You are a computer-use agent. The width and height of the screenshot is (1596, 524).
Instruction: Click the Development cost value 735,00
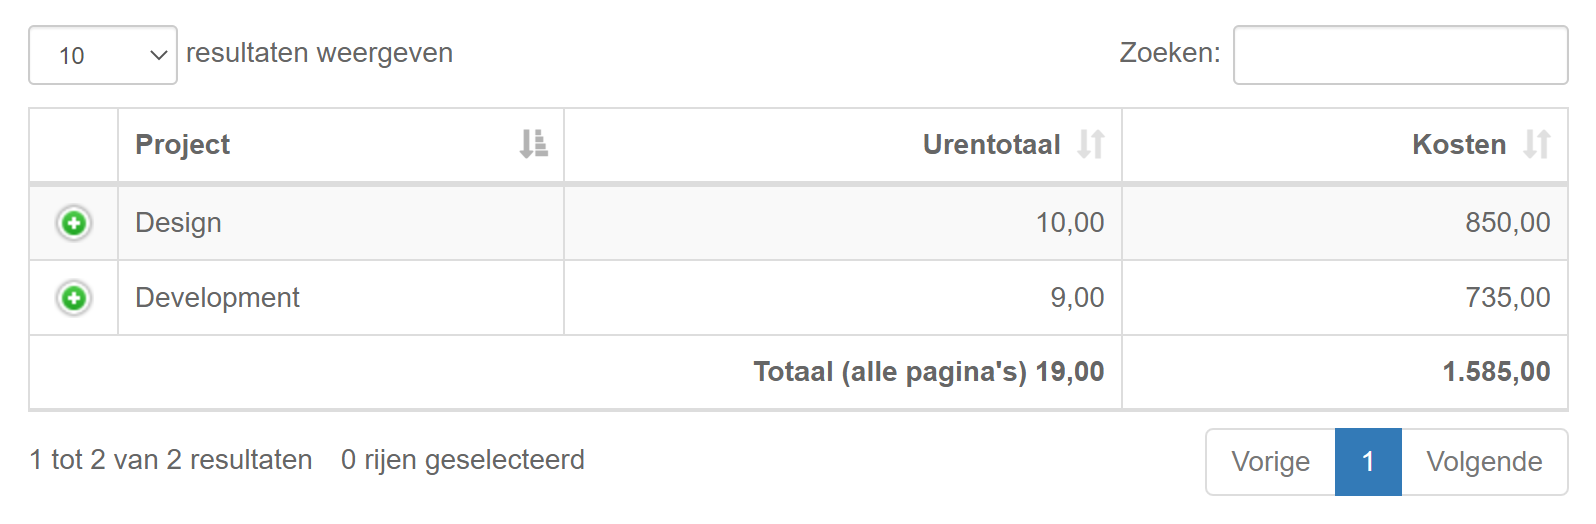(x=1507, y=298)
